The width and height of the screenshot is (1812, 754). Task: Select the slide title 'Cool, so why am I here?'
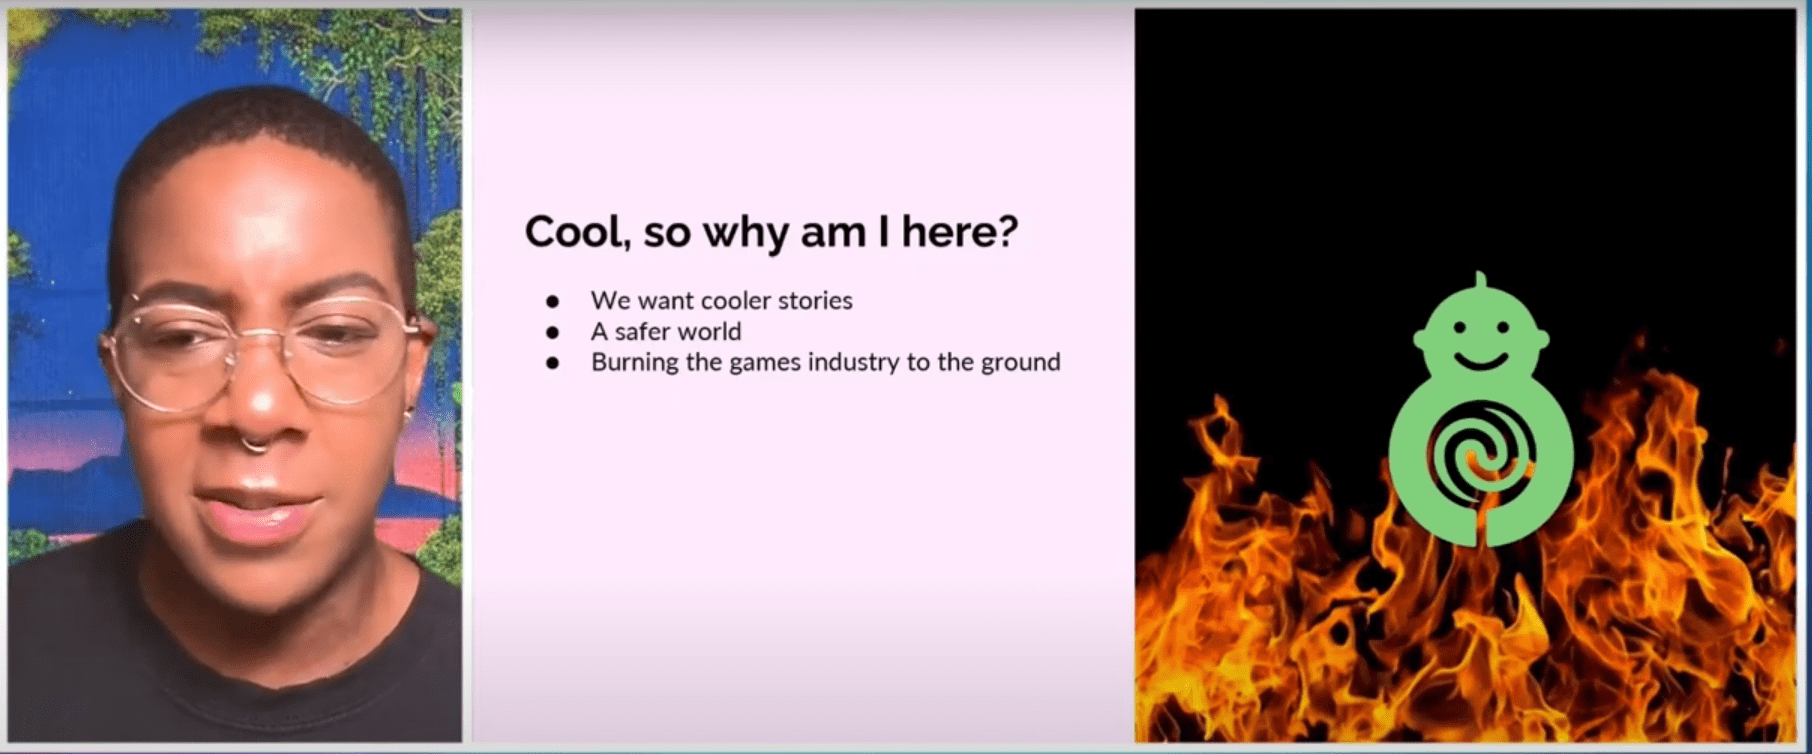coord(771,232)
